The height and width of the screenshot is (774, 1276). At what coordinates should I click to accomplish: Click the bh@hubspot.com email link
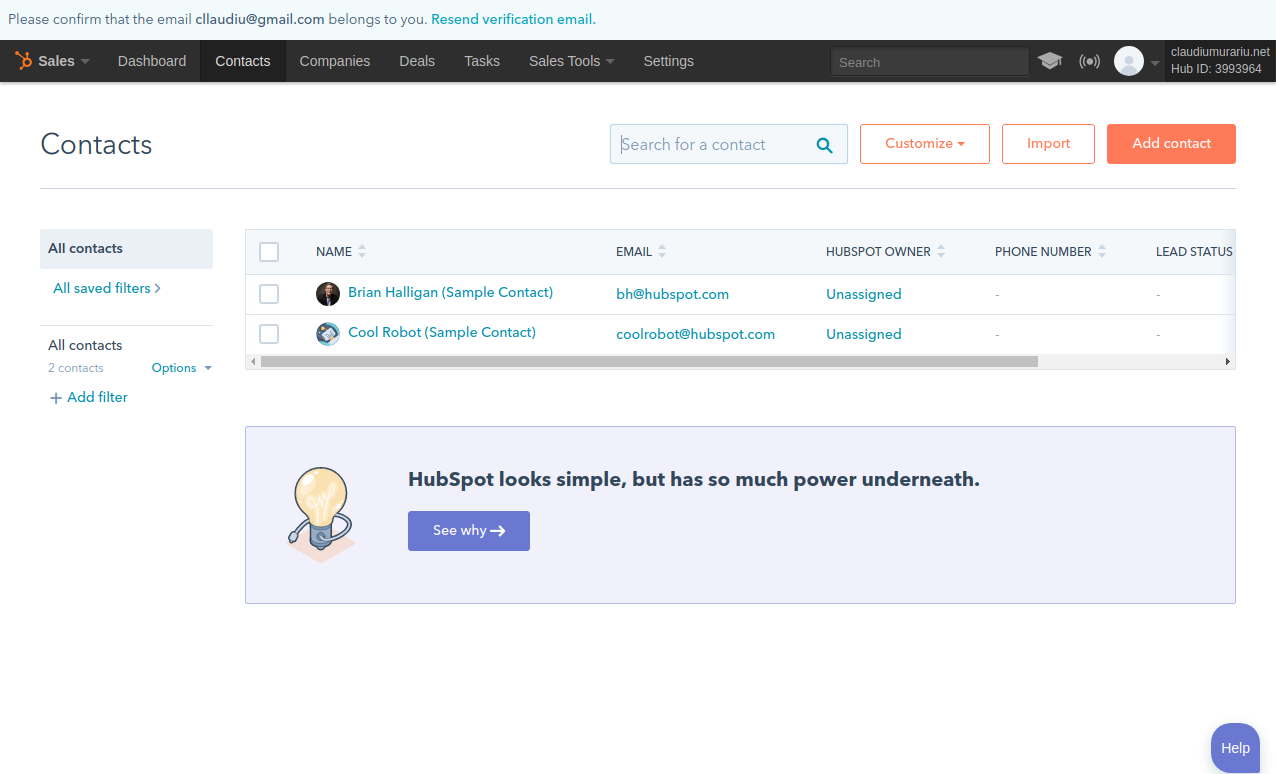[x=672, y=294]
